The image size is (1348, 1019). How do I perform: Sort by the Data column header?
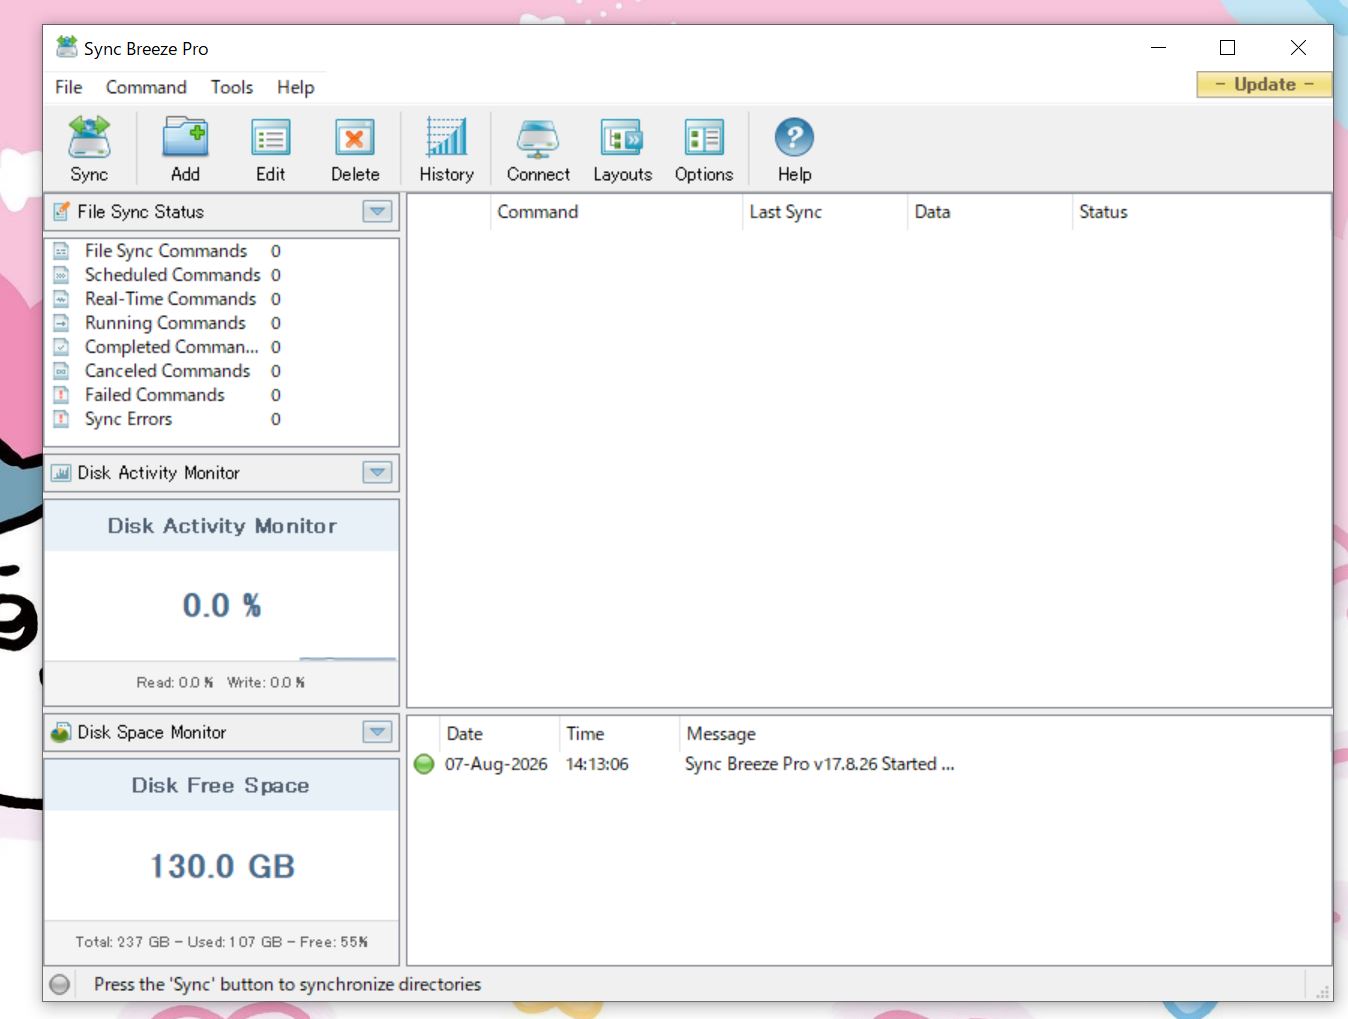pyautogui.click(x=990, y=212)
